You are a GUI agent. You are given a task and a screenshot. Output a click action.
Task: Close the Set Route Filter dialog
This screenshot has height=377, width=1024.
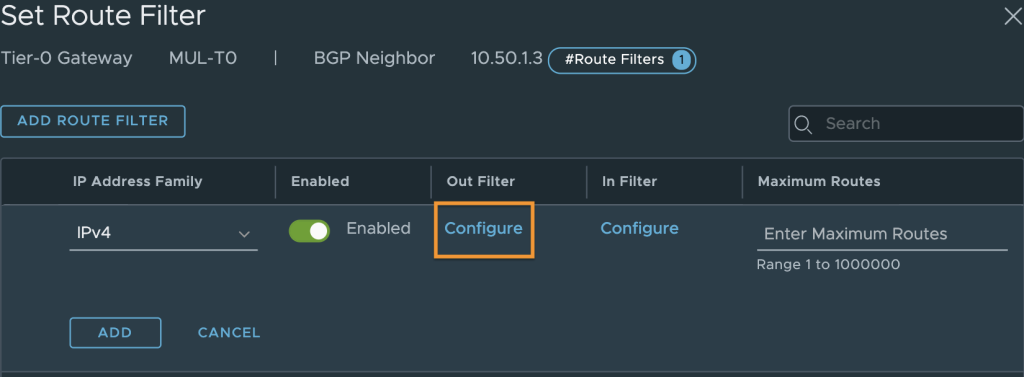pos(1012,17)
